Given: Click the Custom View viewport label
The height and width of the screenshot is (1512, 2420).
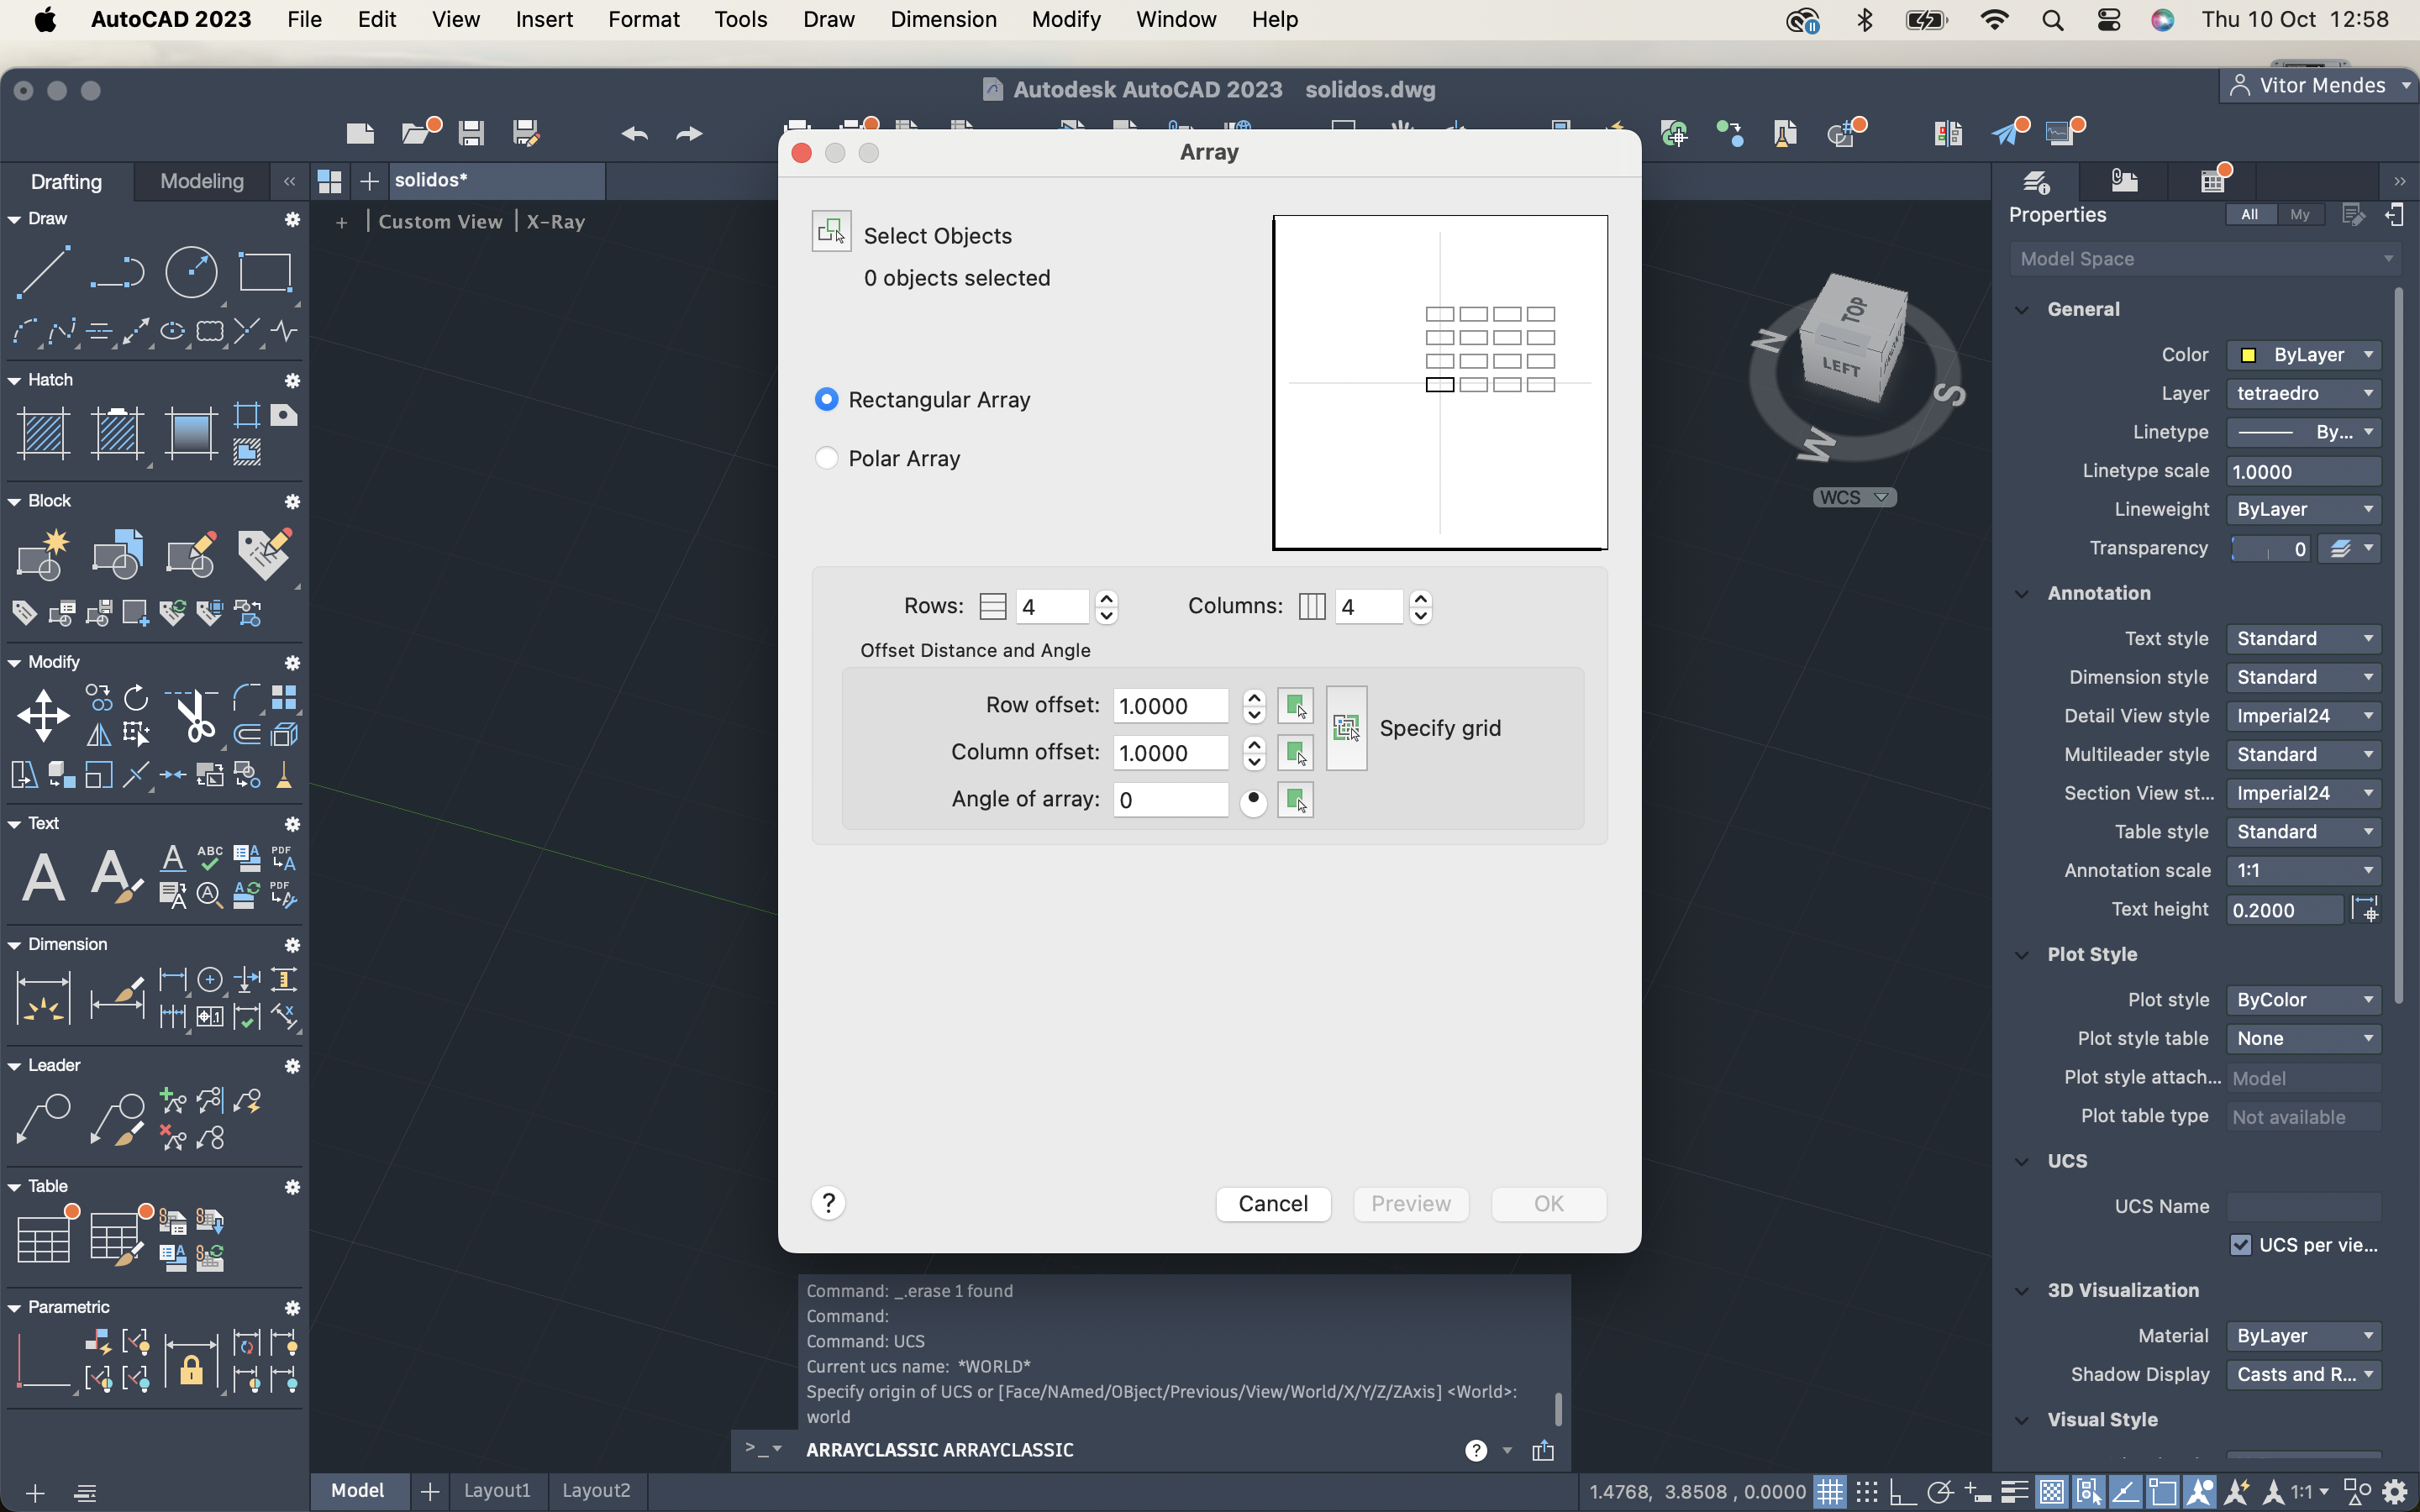Looking at the screenshot, I should pyautogui.click(x=440, y=222).
